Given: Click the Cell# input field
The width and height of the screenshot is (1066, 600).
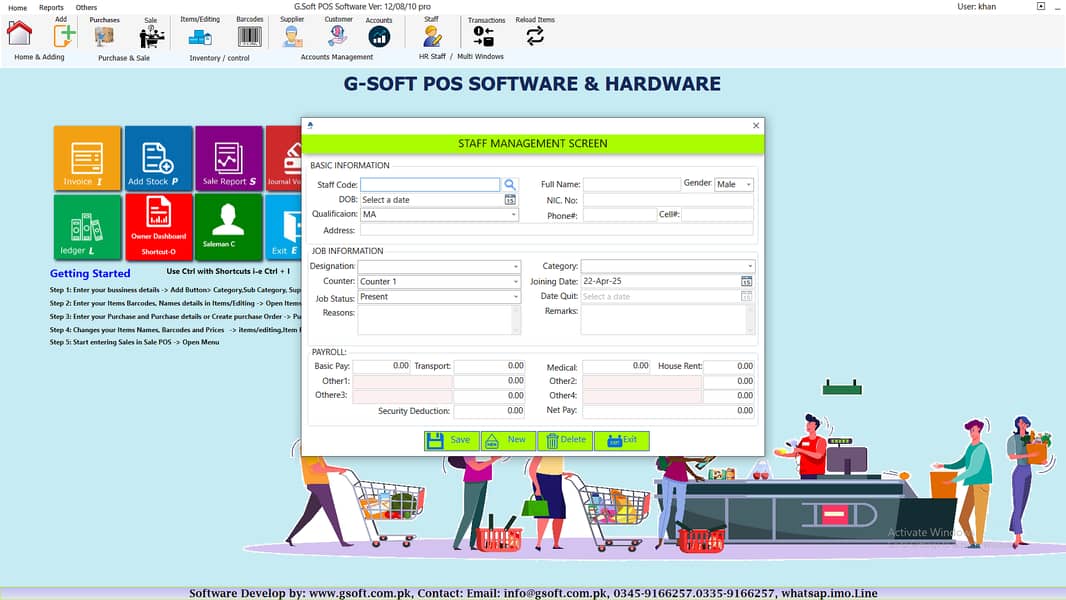Looking at the screenshot, I should [717, 215].
